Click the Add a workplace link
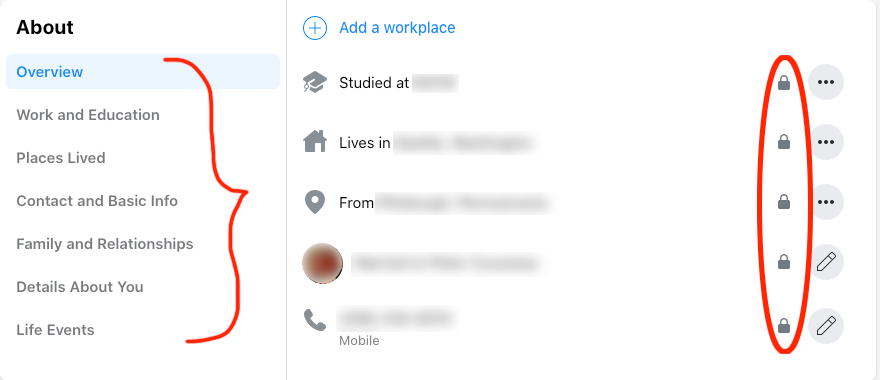The width and height of the screenshot is (880, 380). (397, 28)
